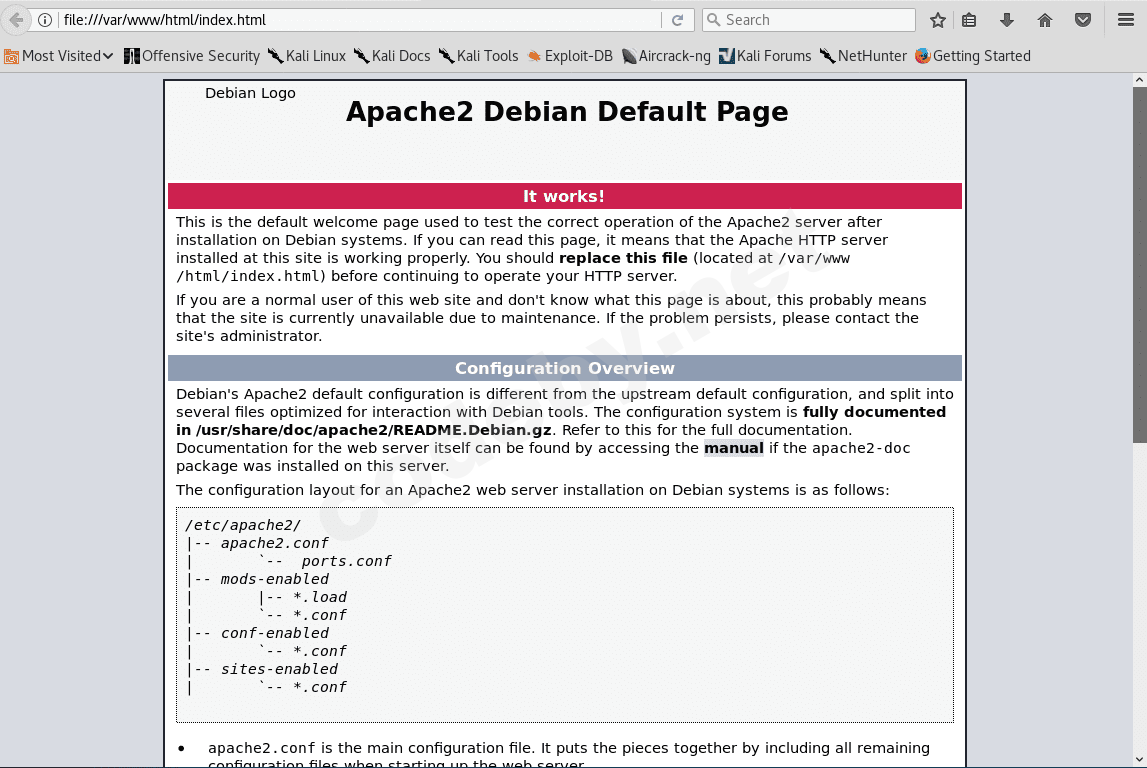Click the '/etc/apache2/' line in the tree
The width and height of the screenshot is (1147, 768).
[x=243, y=525]
